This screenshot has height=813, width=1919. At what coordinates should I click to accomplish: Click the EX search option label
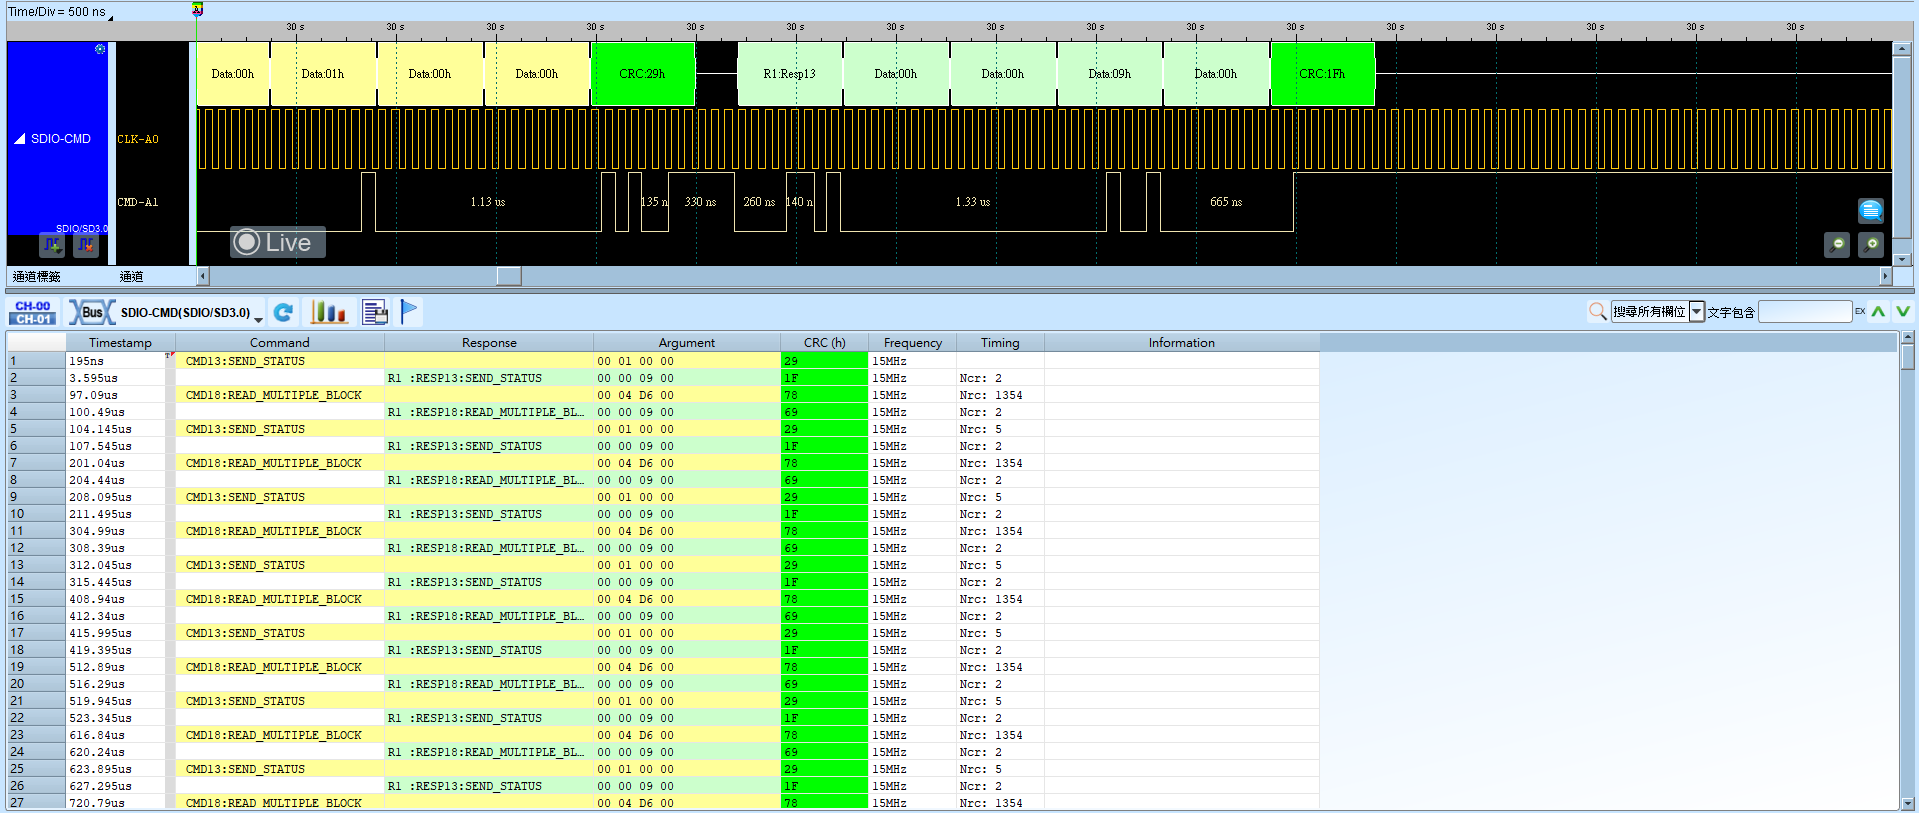pyautogui.click(x=1860, y=312)
